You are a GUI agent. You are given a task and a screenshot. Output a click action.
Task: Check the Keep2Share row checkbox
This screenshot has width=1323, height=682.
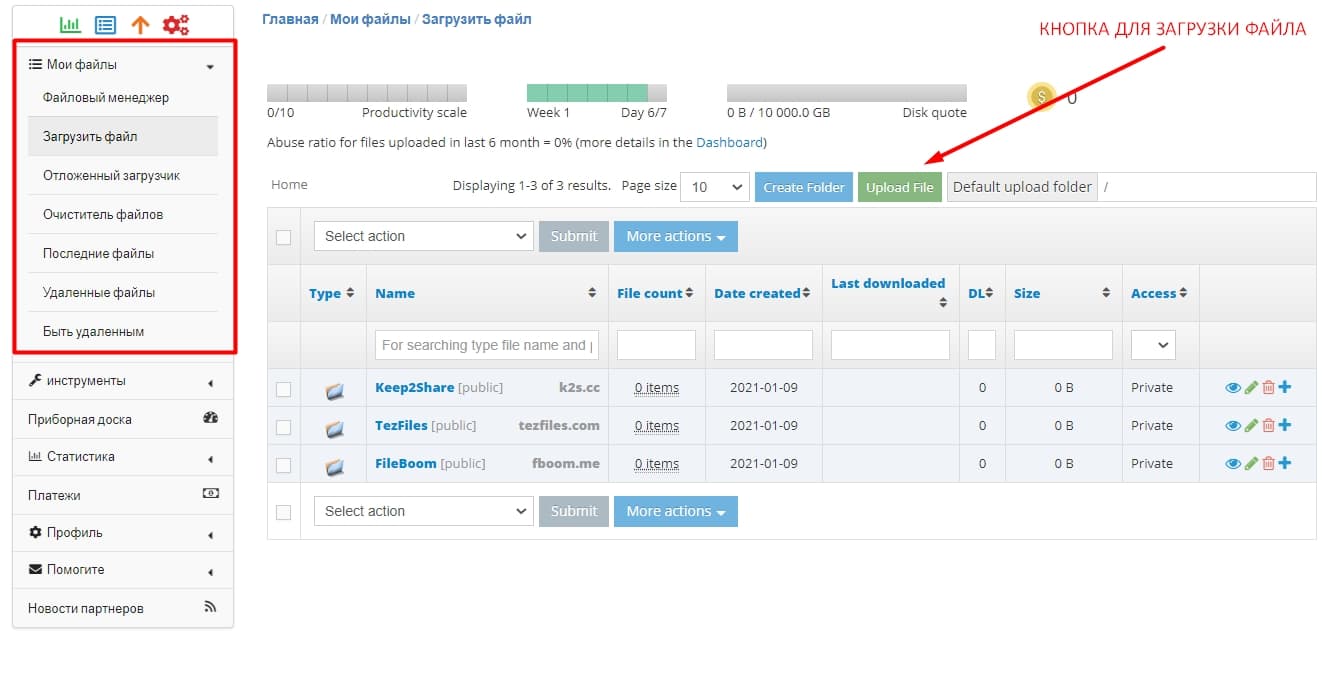coord(283,389)
